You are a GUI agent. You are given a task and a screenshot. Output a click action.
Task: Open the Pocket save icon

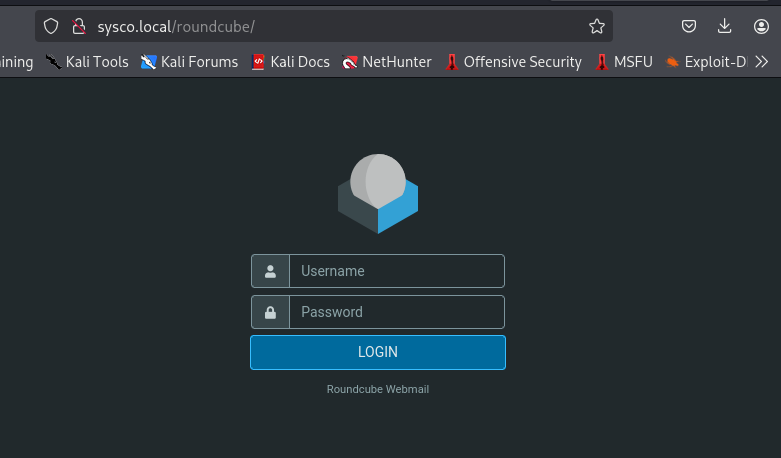point(689,26)
